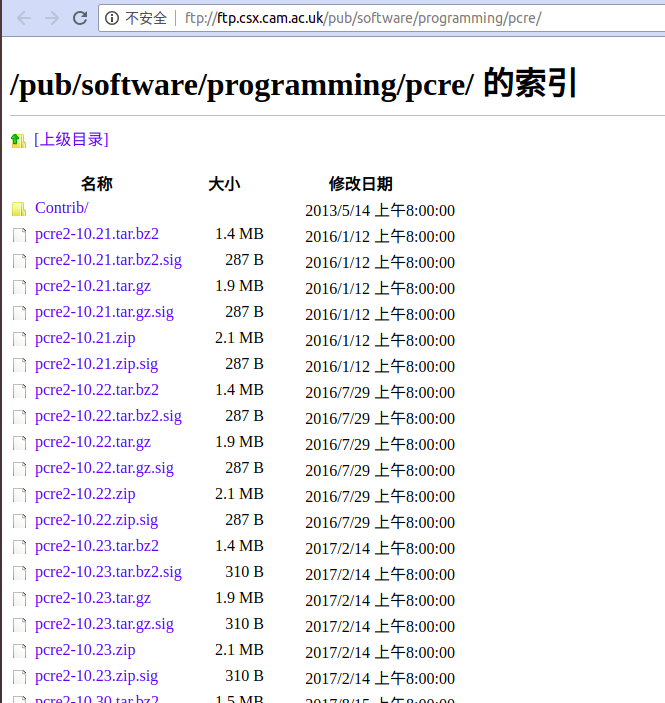
Task: Click file icon beside pcre2-10.21.zip.sig
Action: 19,365
